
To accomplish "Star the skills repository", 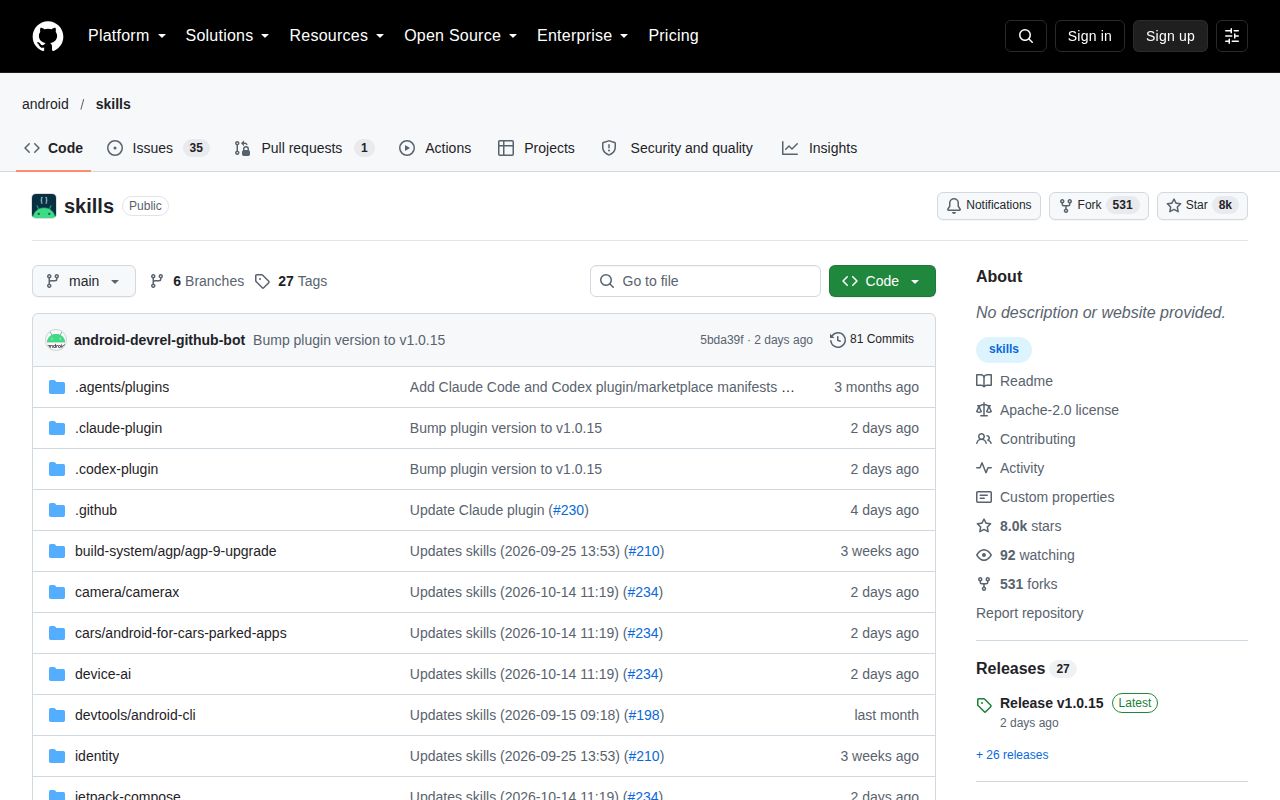I will (1203, 205).
